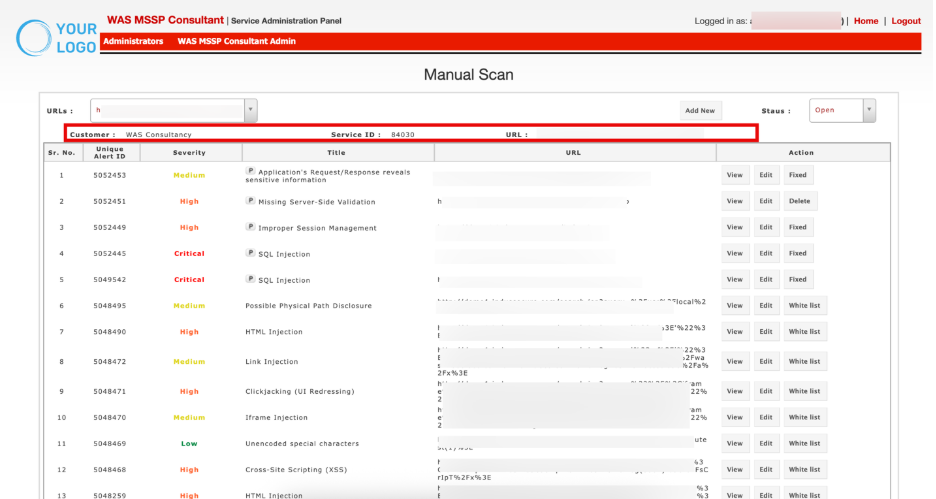This screenshot has height=499, width=936.
Task: View alert 5052453
Action: pos(734,175)
